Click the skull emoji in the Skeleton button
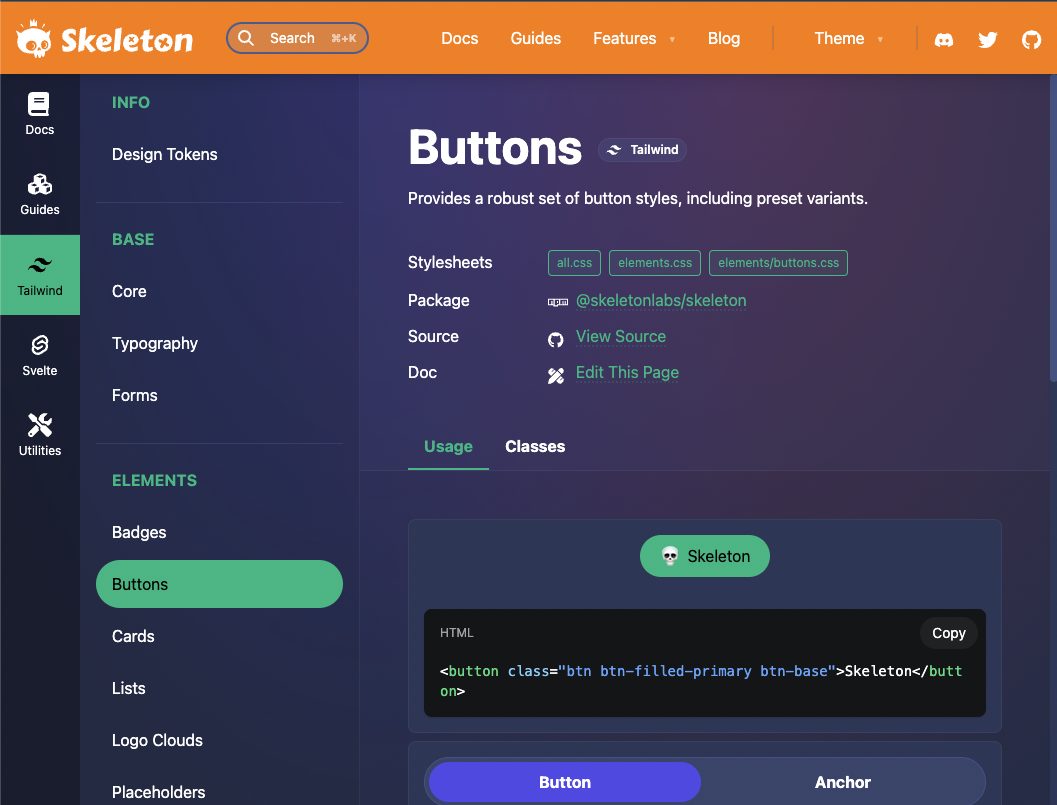This screenshot has width=1057, height=805. pyautogui.click(x=669, y=556)
